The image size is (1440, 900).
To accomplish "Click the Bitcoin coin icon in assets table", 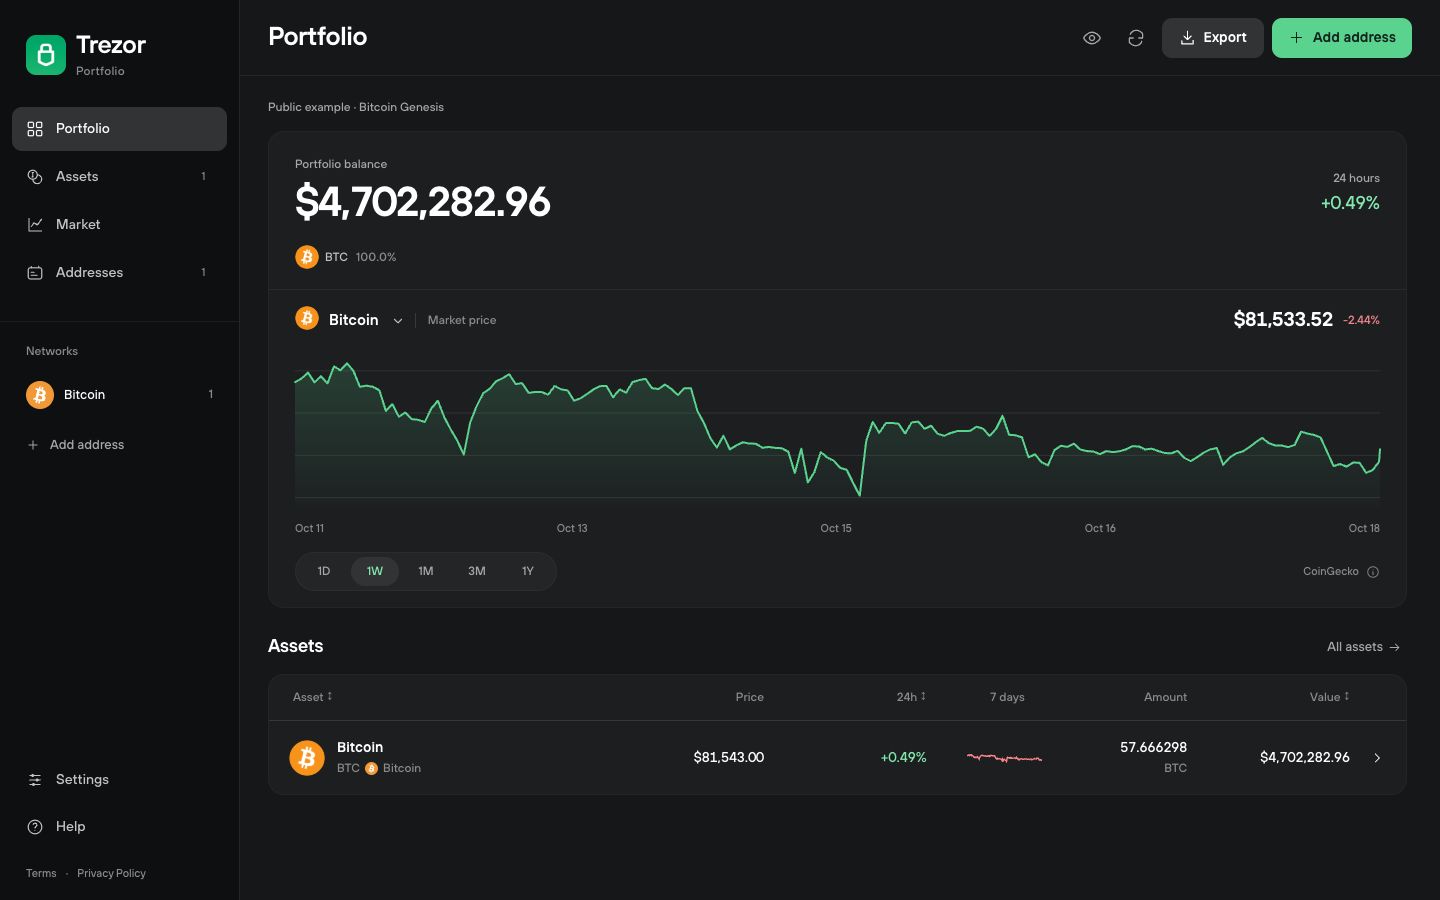I will [307, 758].
